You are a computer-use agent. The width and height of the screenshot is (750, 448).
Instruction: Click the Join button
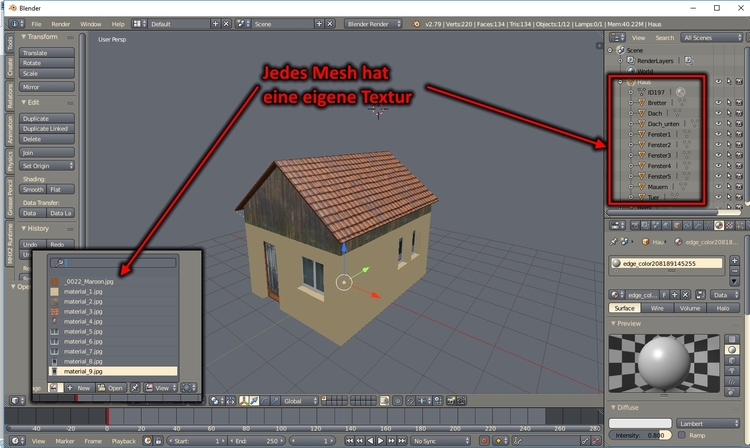coord(47,153)
